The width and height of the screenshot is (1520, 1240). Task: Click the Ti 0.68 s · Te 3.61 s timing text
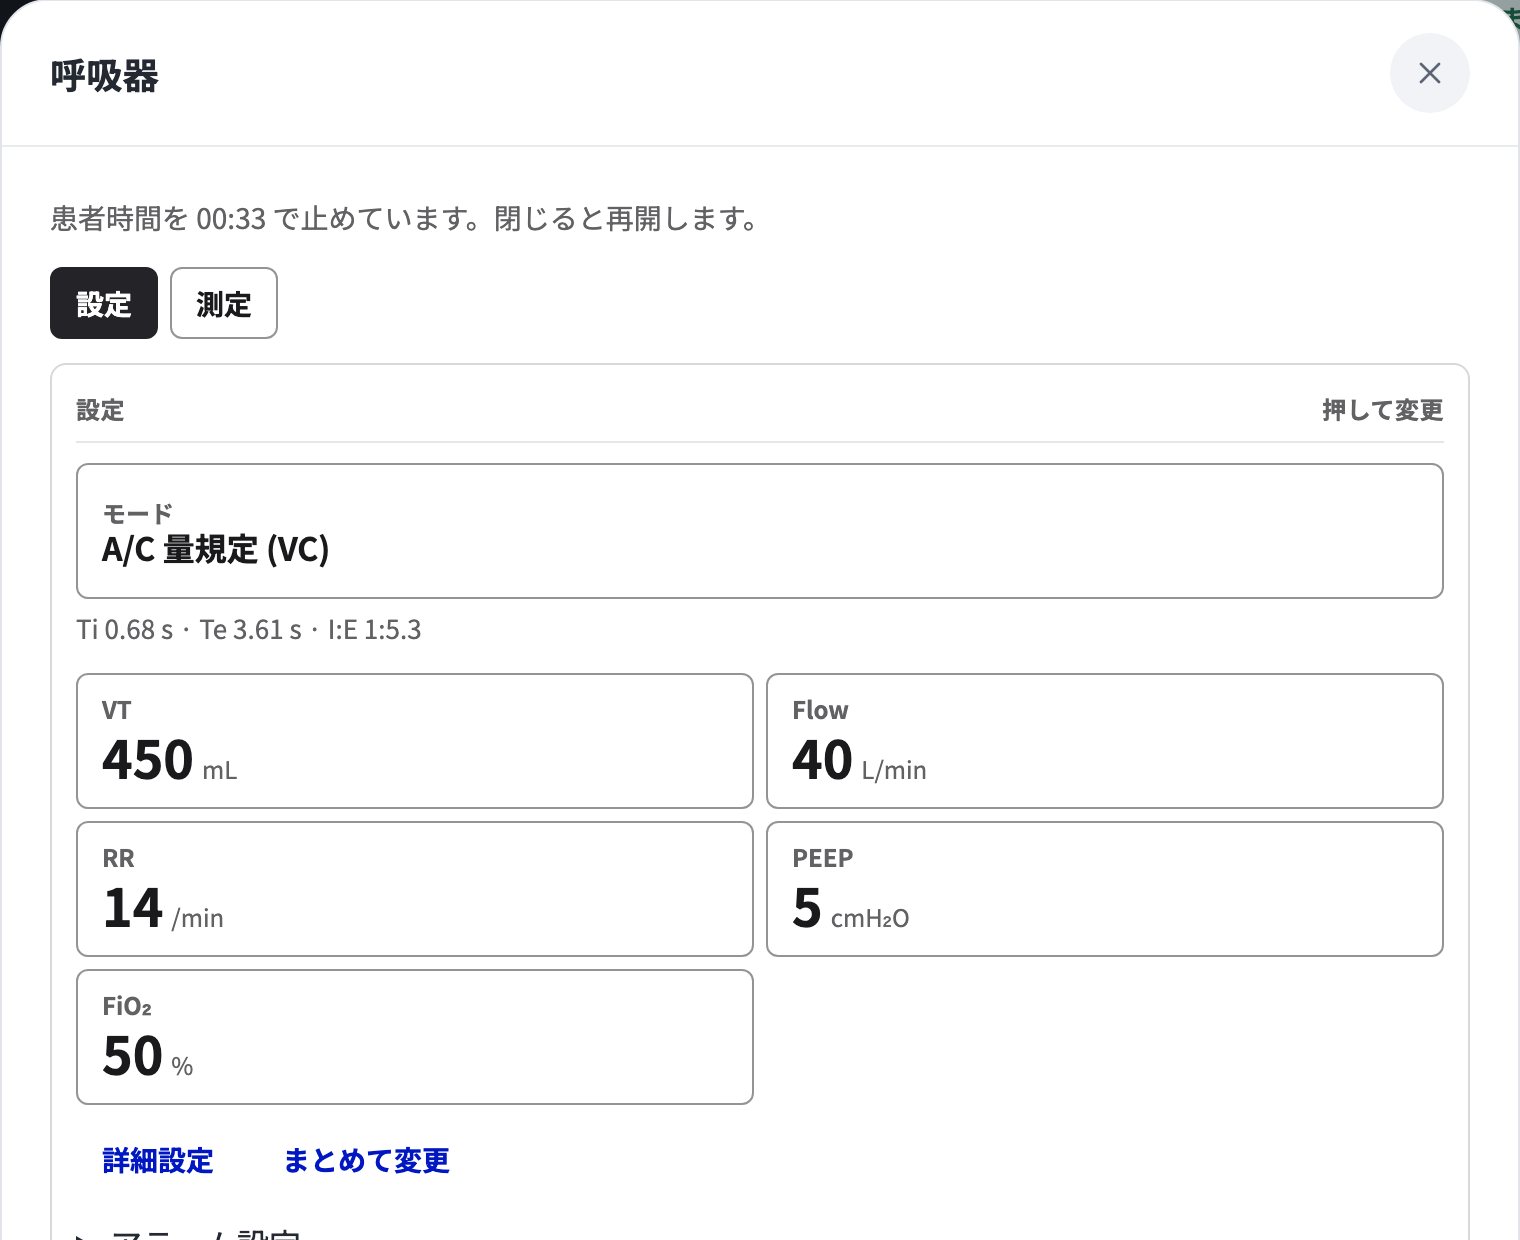pyautogui.click(x=249, y=630)
